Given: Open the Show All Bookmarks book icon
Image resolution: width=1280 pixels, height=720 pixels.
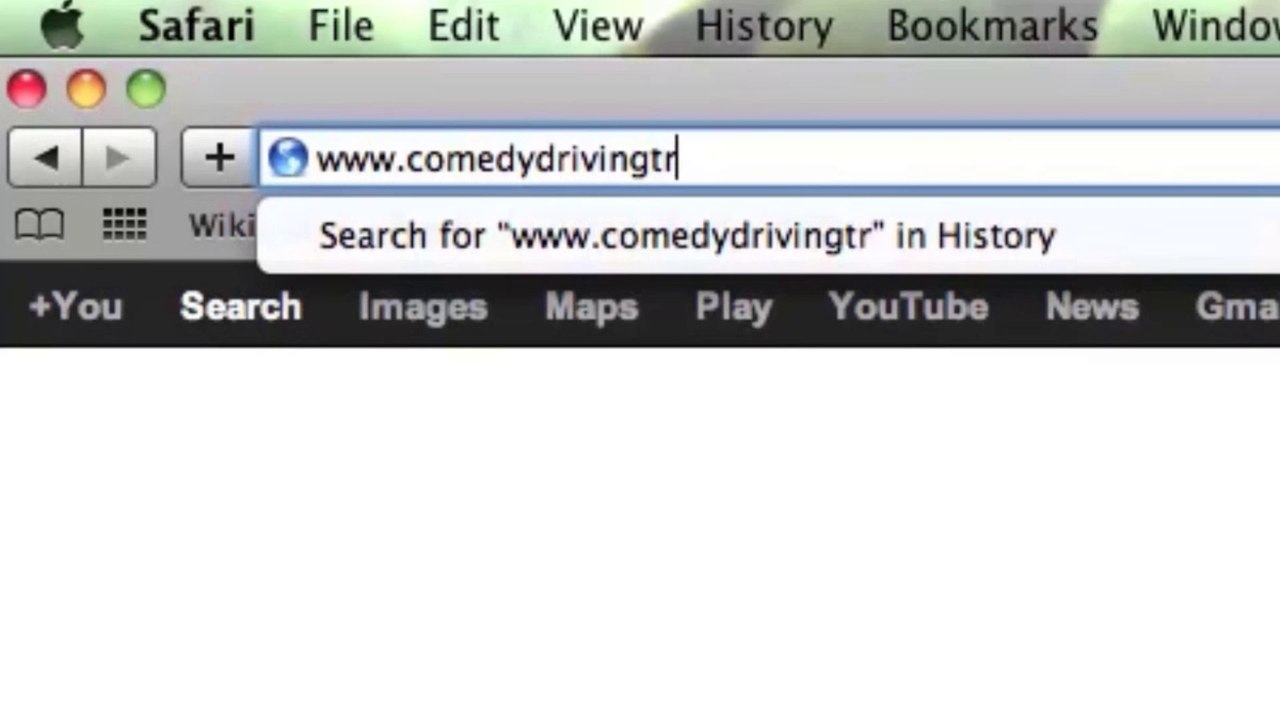Looking at the screenshot, I should (x=40, y=225).
